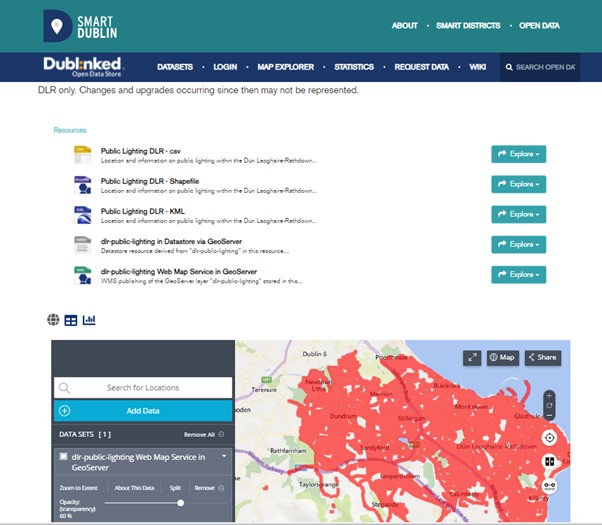Click the map fullscreen expand icon
The width and height of the screenshot is (602, 525).
pos(472,357)
